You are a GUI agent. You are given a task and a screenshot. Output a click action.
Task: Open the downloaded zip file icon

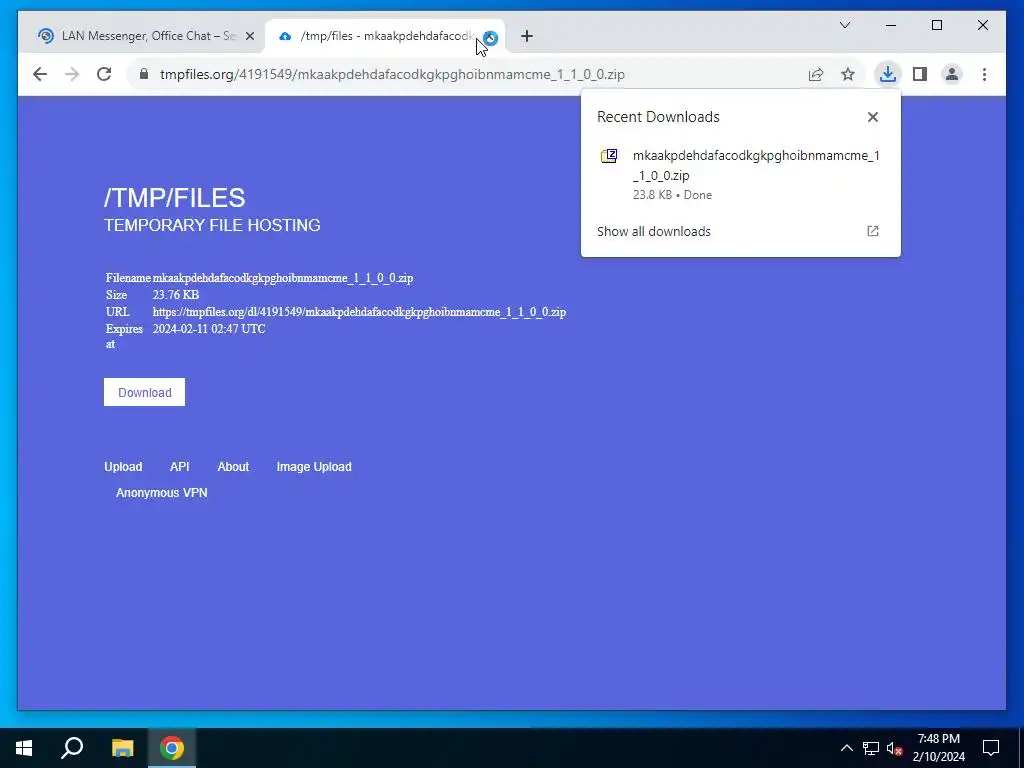pyautogui.click(x=609, y=156)
